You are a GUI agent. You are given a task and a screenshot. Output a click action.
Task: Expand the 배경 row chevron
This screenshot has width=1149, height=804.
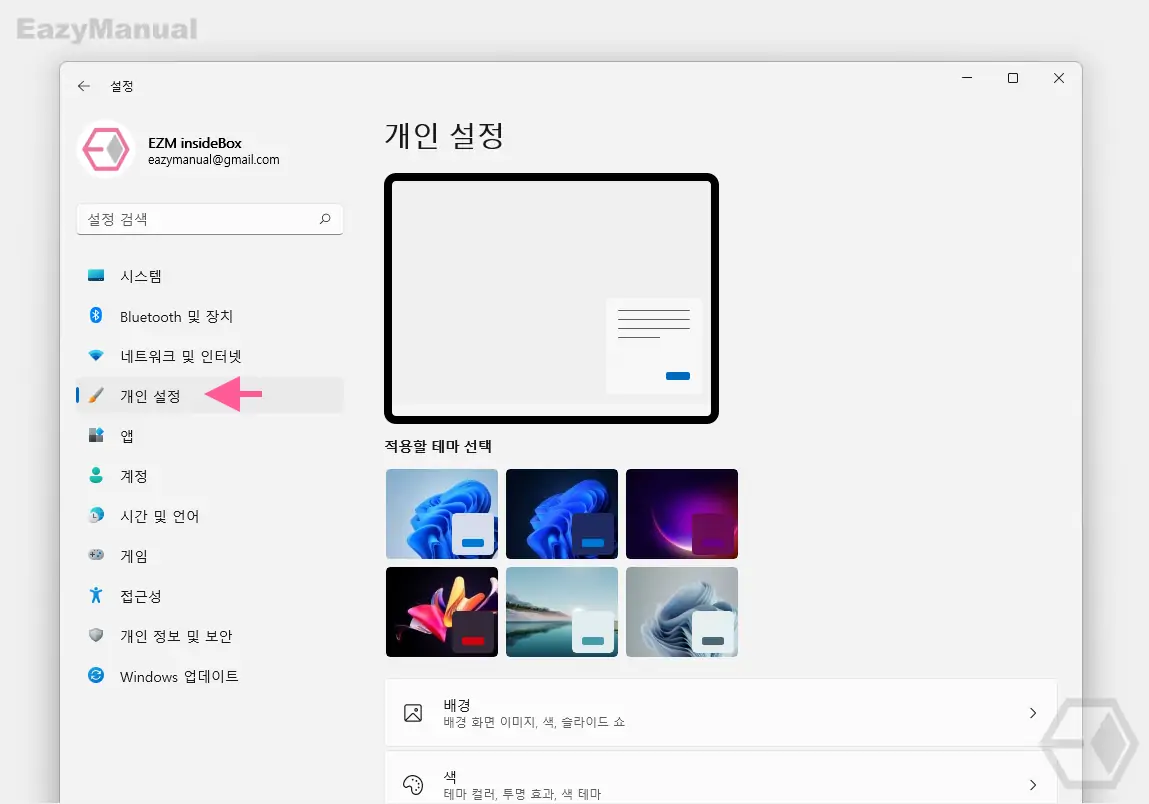click(1032, 712)
